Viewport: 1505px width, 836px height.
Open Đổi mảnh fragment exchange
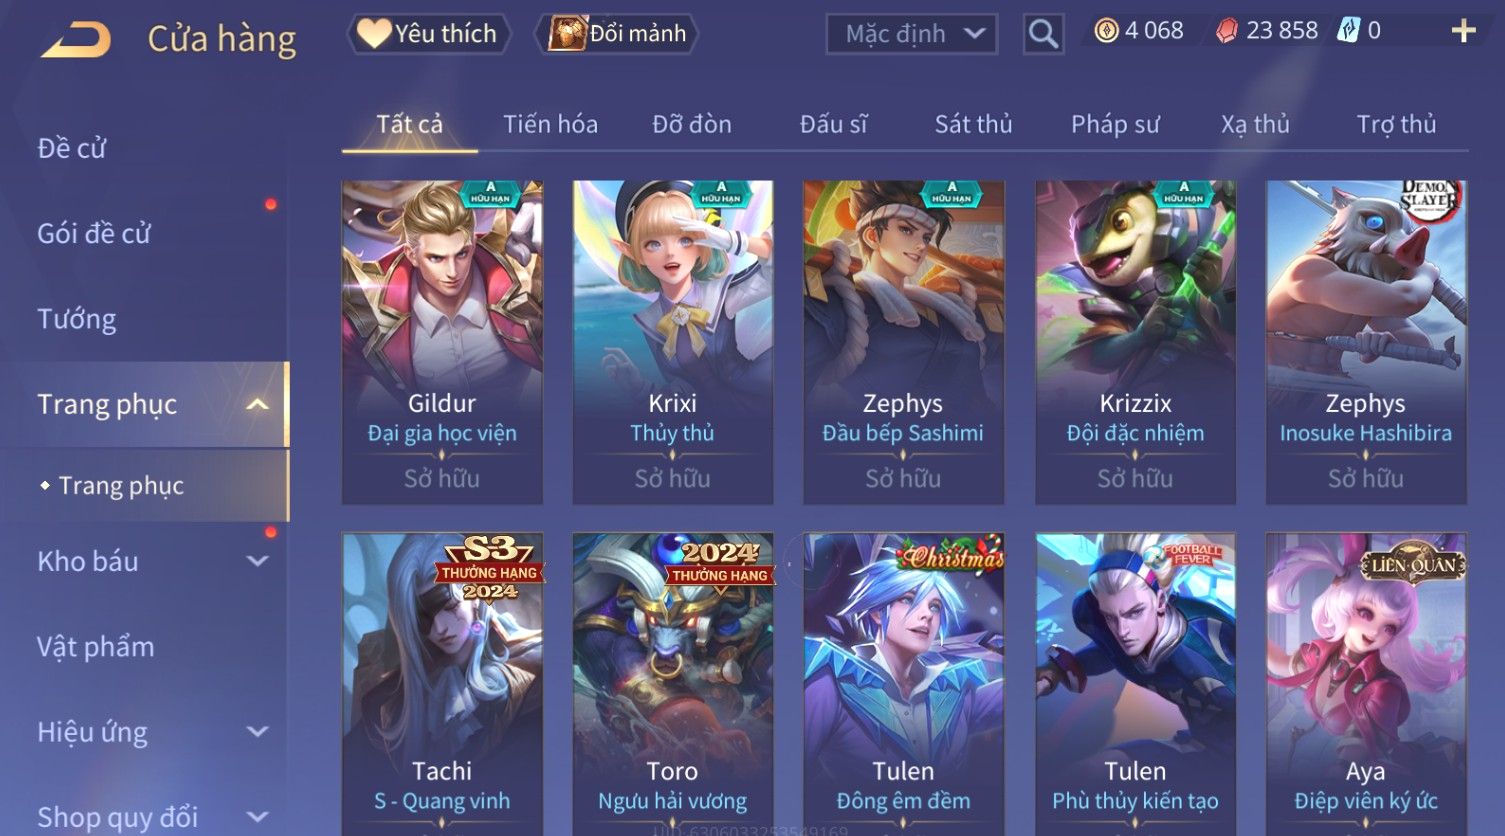[x=616, y=34]
